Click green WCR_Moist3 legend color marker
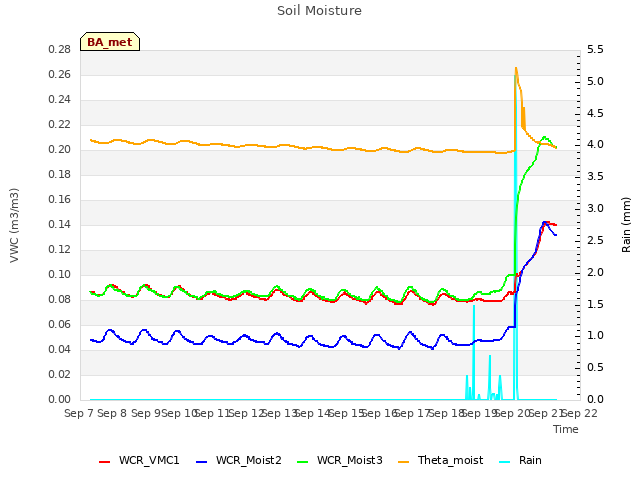 (302, 462)
